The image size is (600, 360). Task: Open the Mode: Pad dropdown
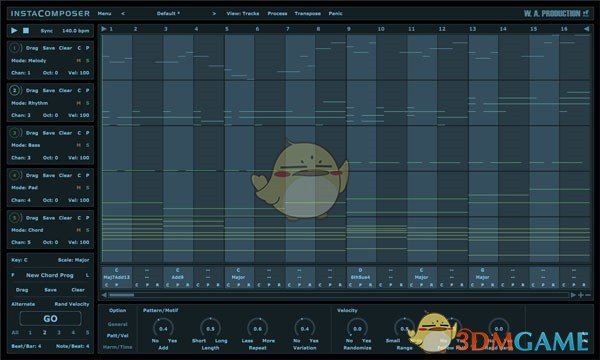[x=24, y=188]
